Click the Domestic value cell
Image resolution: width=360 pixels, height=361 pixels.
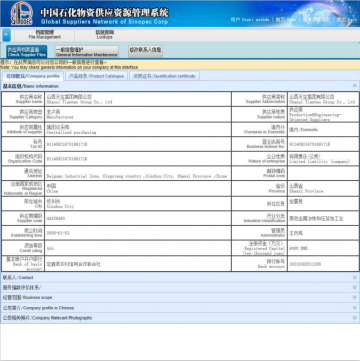tap(323, 129)
